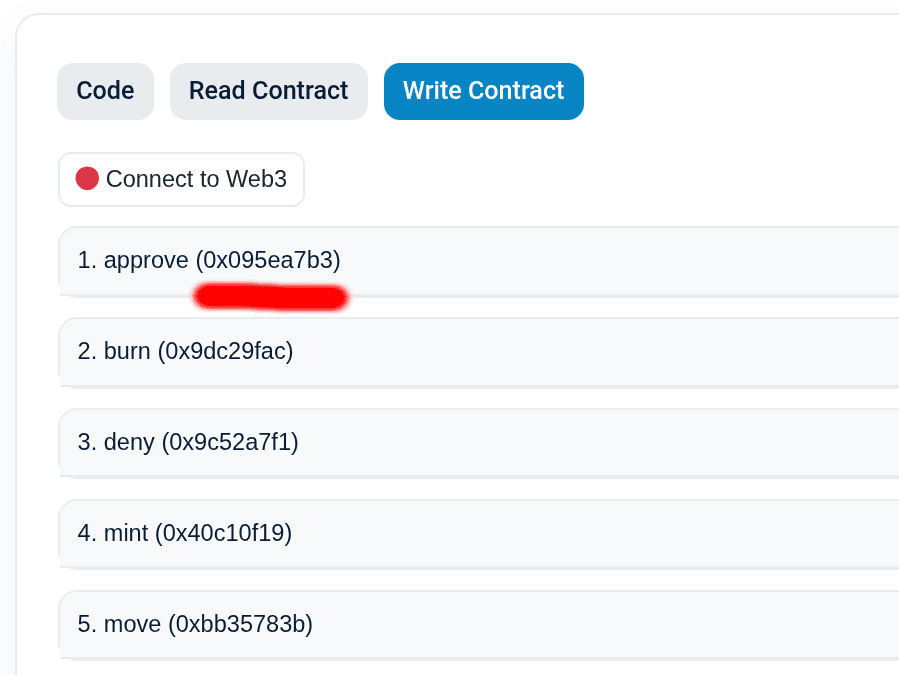The image size is (899, 675).
Task: Click the 0x40c10f19 selector of mint
Action: click(224, 533)
